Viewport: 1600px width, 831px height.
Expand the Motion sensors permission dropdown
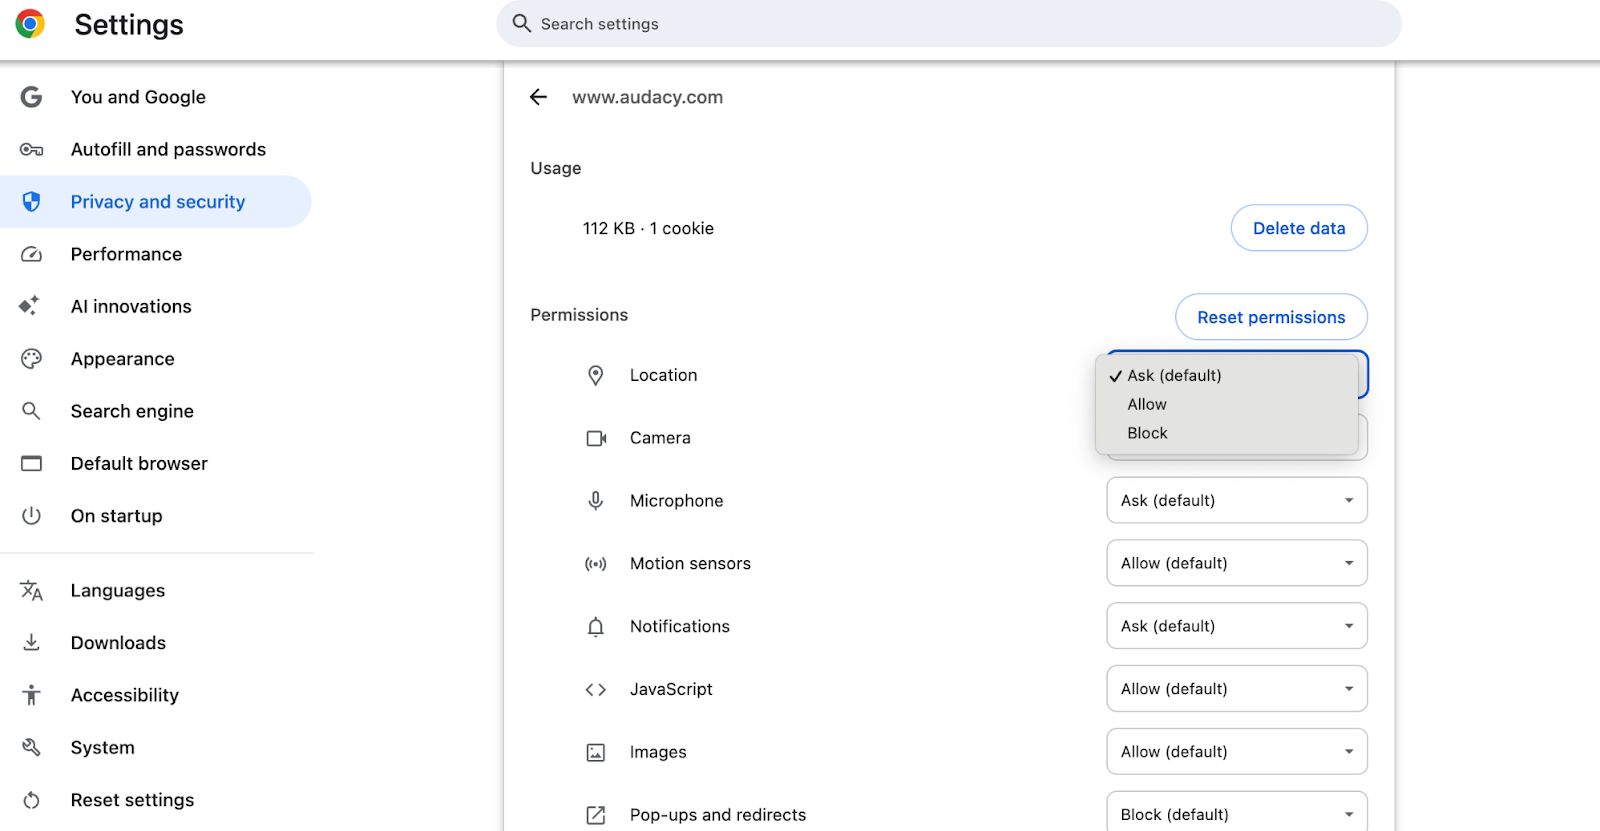pyautogui.click(x=1236, y=563)
